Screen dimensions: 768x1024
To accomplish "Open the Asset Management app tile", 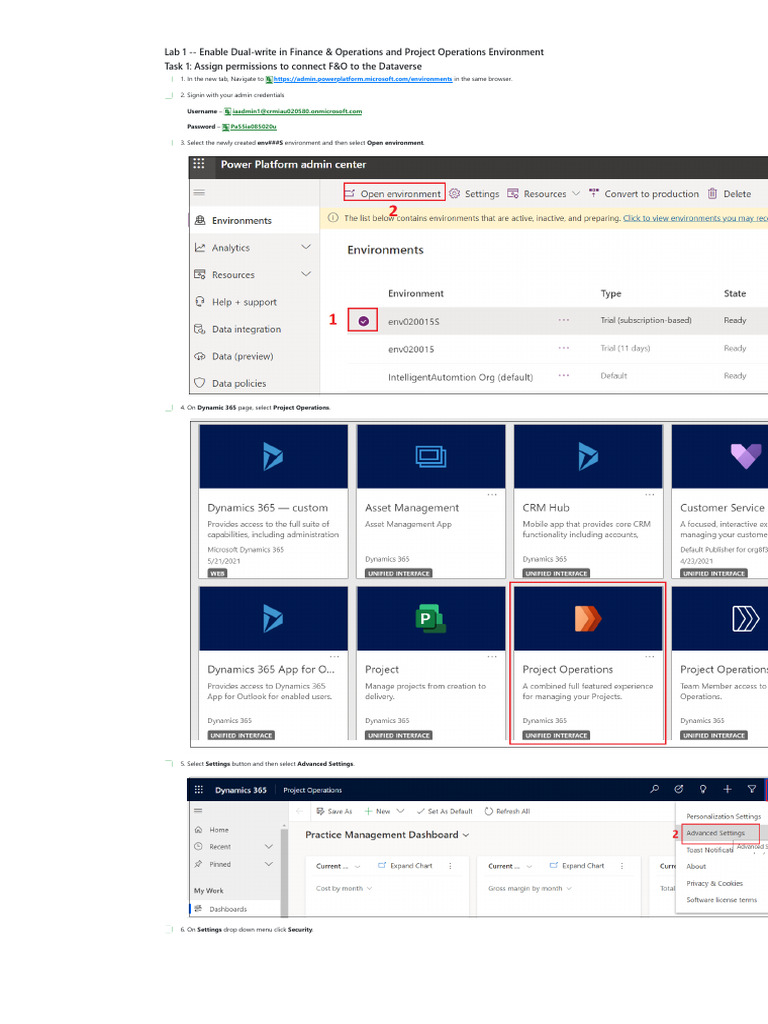I will tap(431, 501).
